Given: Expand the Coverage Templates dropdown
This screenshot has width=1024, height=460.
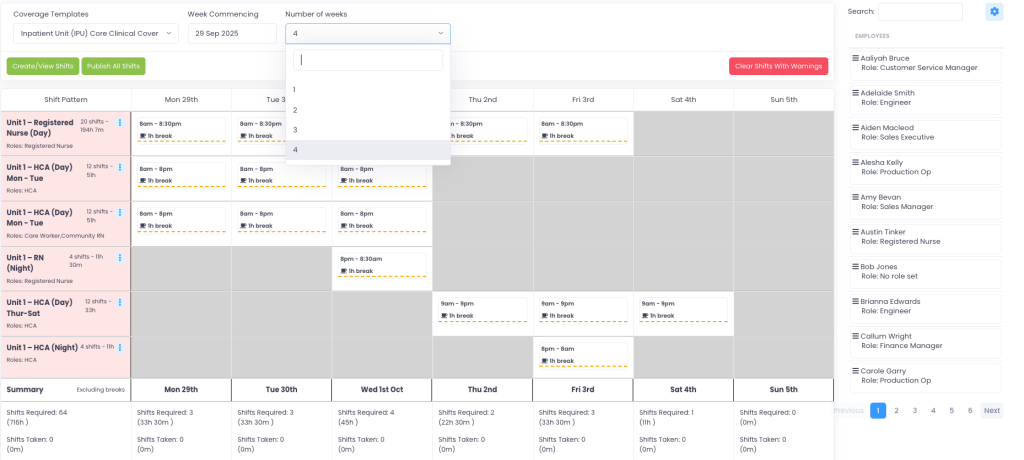Looking at the screenshot, I should 95,33.
